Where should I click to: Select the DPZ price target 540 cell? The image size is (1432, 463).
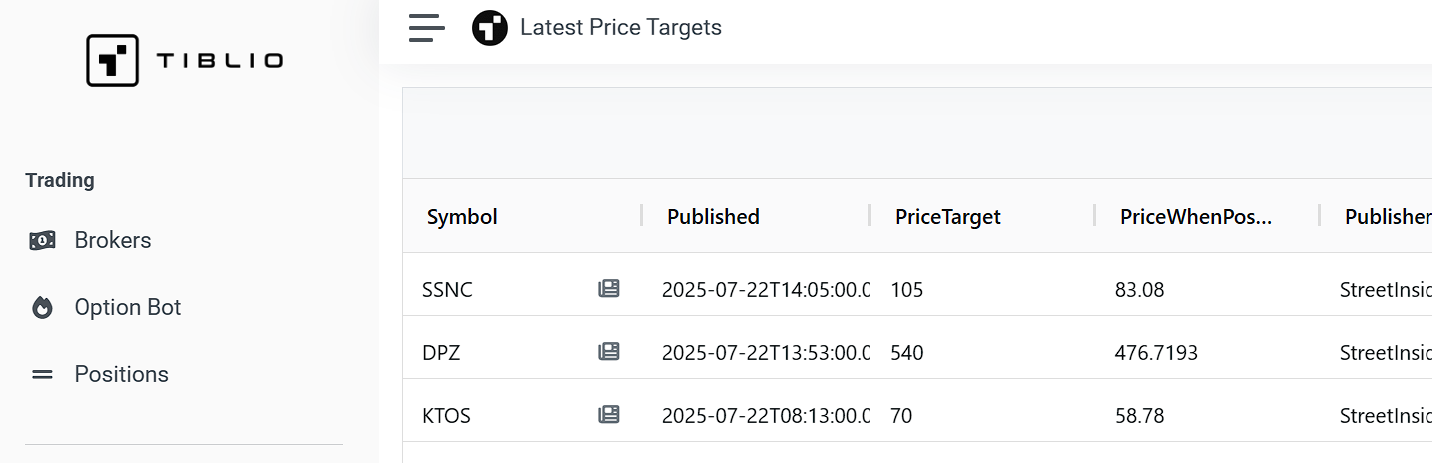[907, 353]
